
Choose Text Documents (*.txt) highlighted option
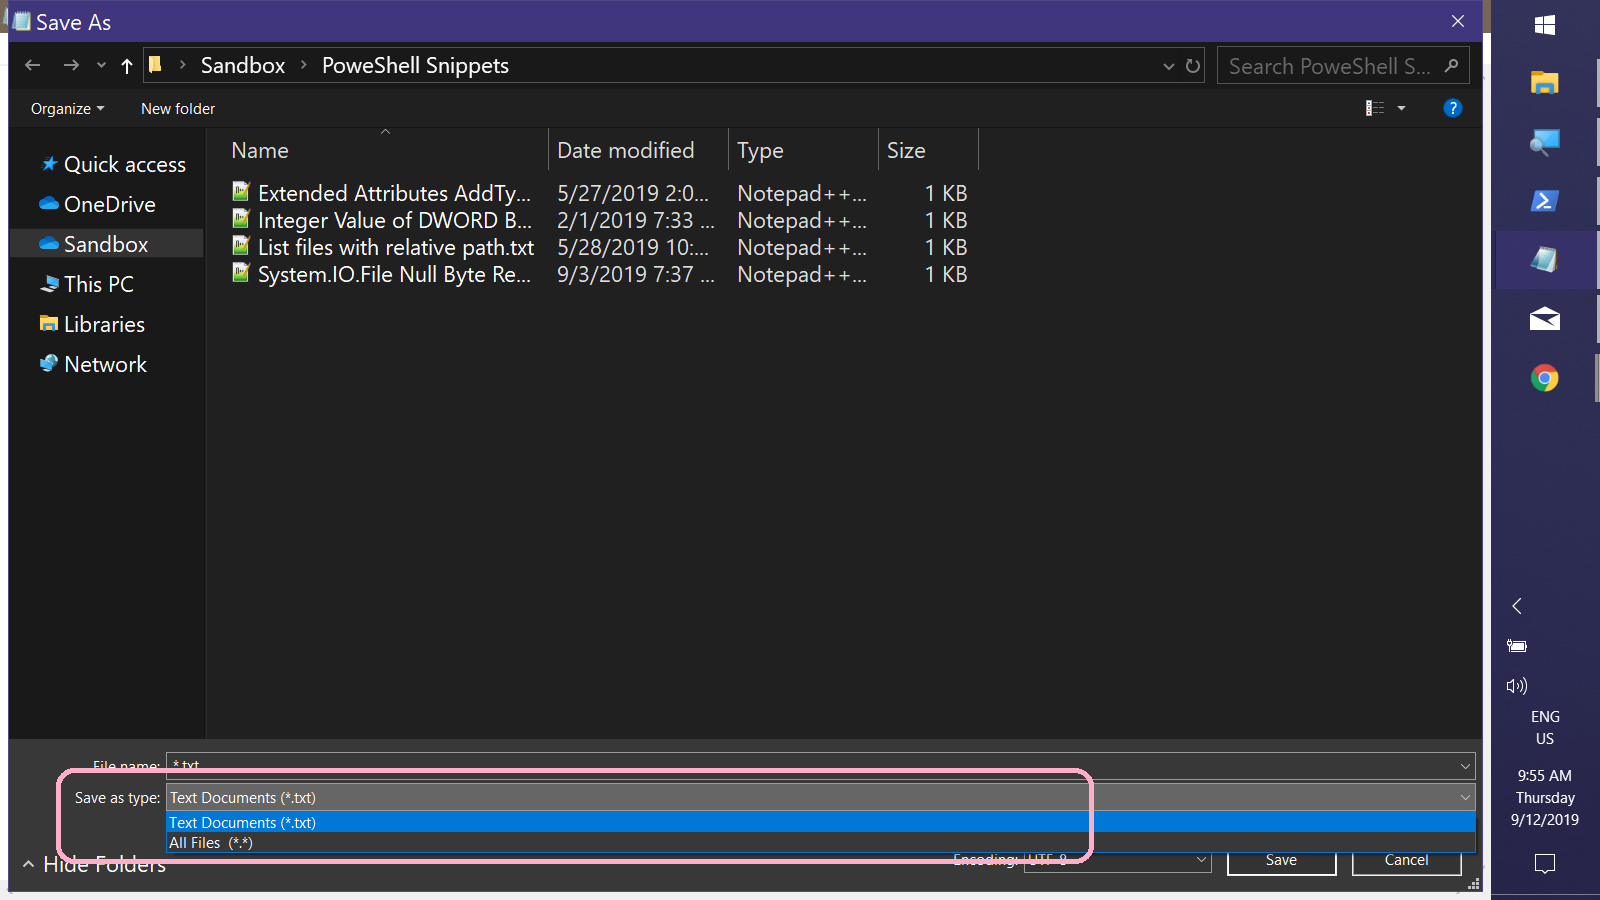(820, 822)
